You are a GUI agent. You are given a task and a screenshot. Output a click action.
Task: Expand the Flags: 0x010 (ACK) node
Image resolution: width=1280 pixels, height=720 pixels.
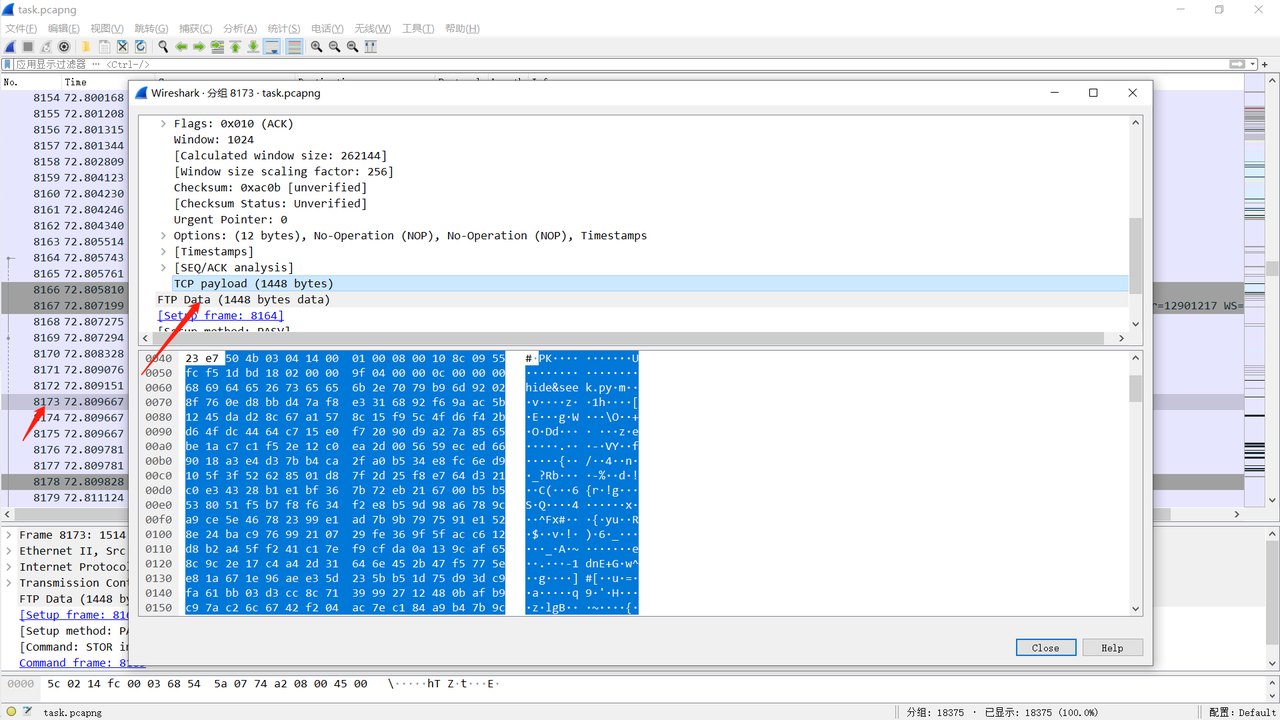click(x=164, y=124)
